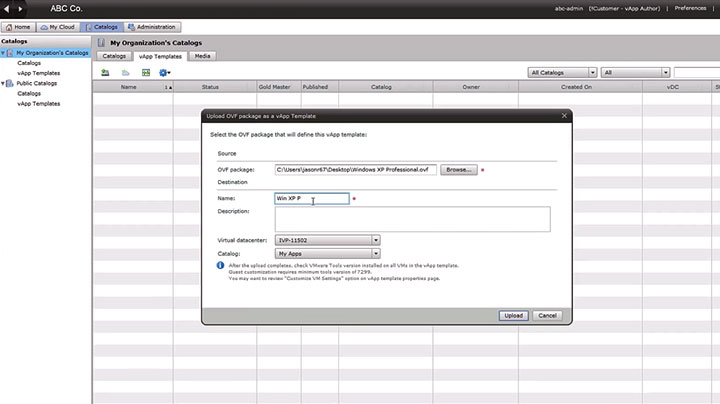720x404 pixels.
Task: Select Catalogs under My Organization's Catalogs
Action: [x=29, y=63]
